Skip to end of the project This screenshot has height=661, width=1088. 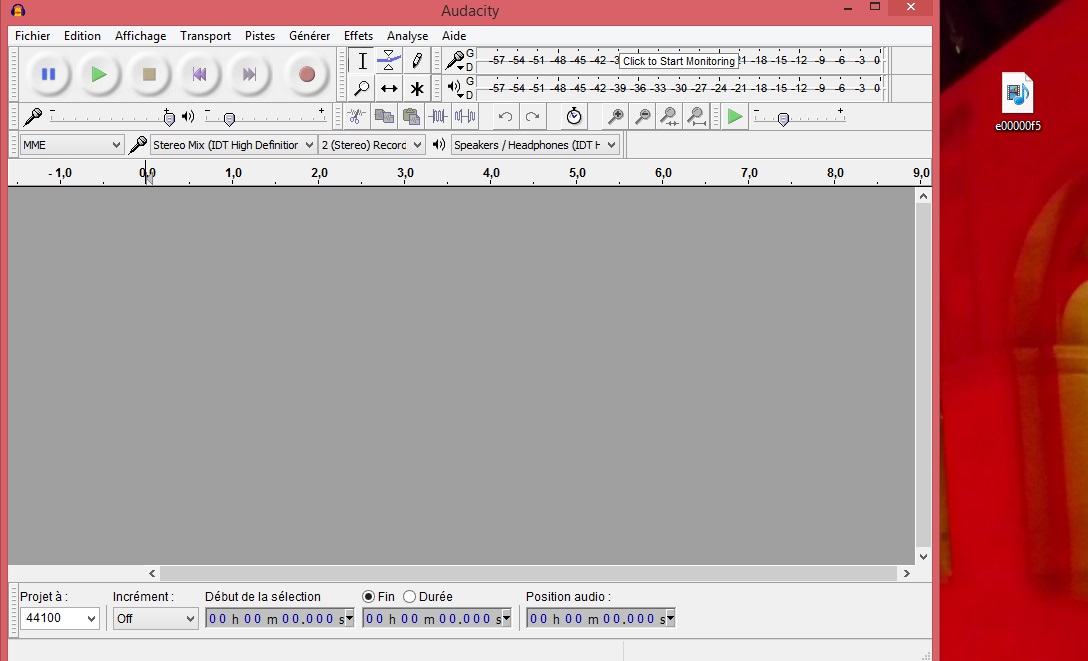(249, 74)
